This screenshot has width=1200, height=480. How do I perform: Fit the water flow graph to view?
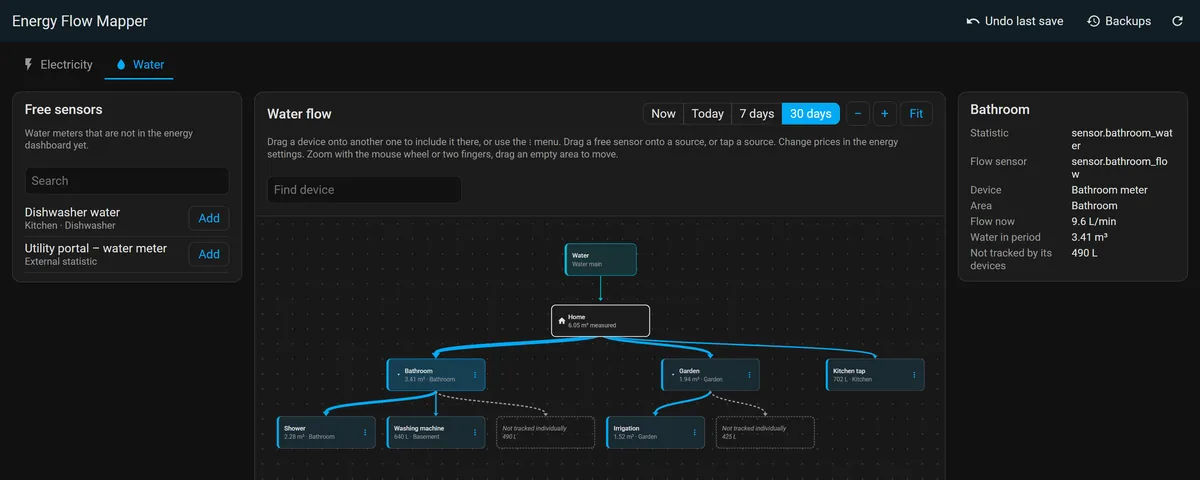[916, 113]
